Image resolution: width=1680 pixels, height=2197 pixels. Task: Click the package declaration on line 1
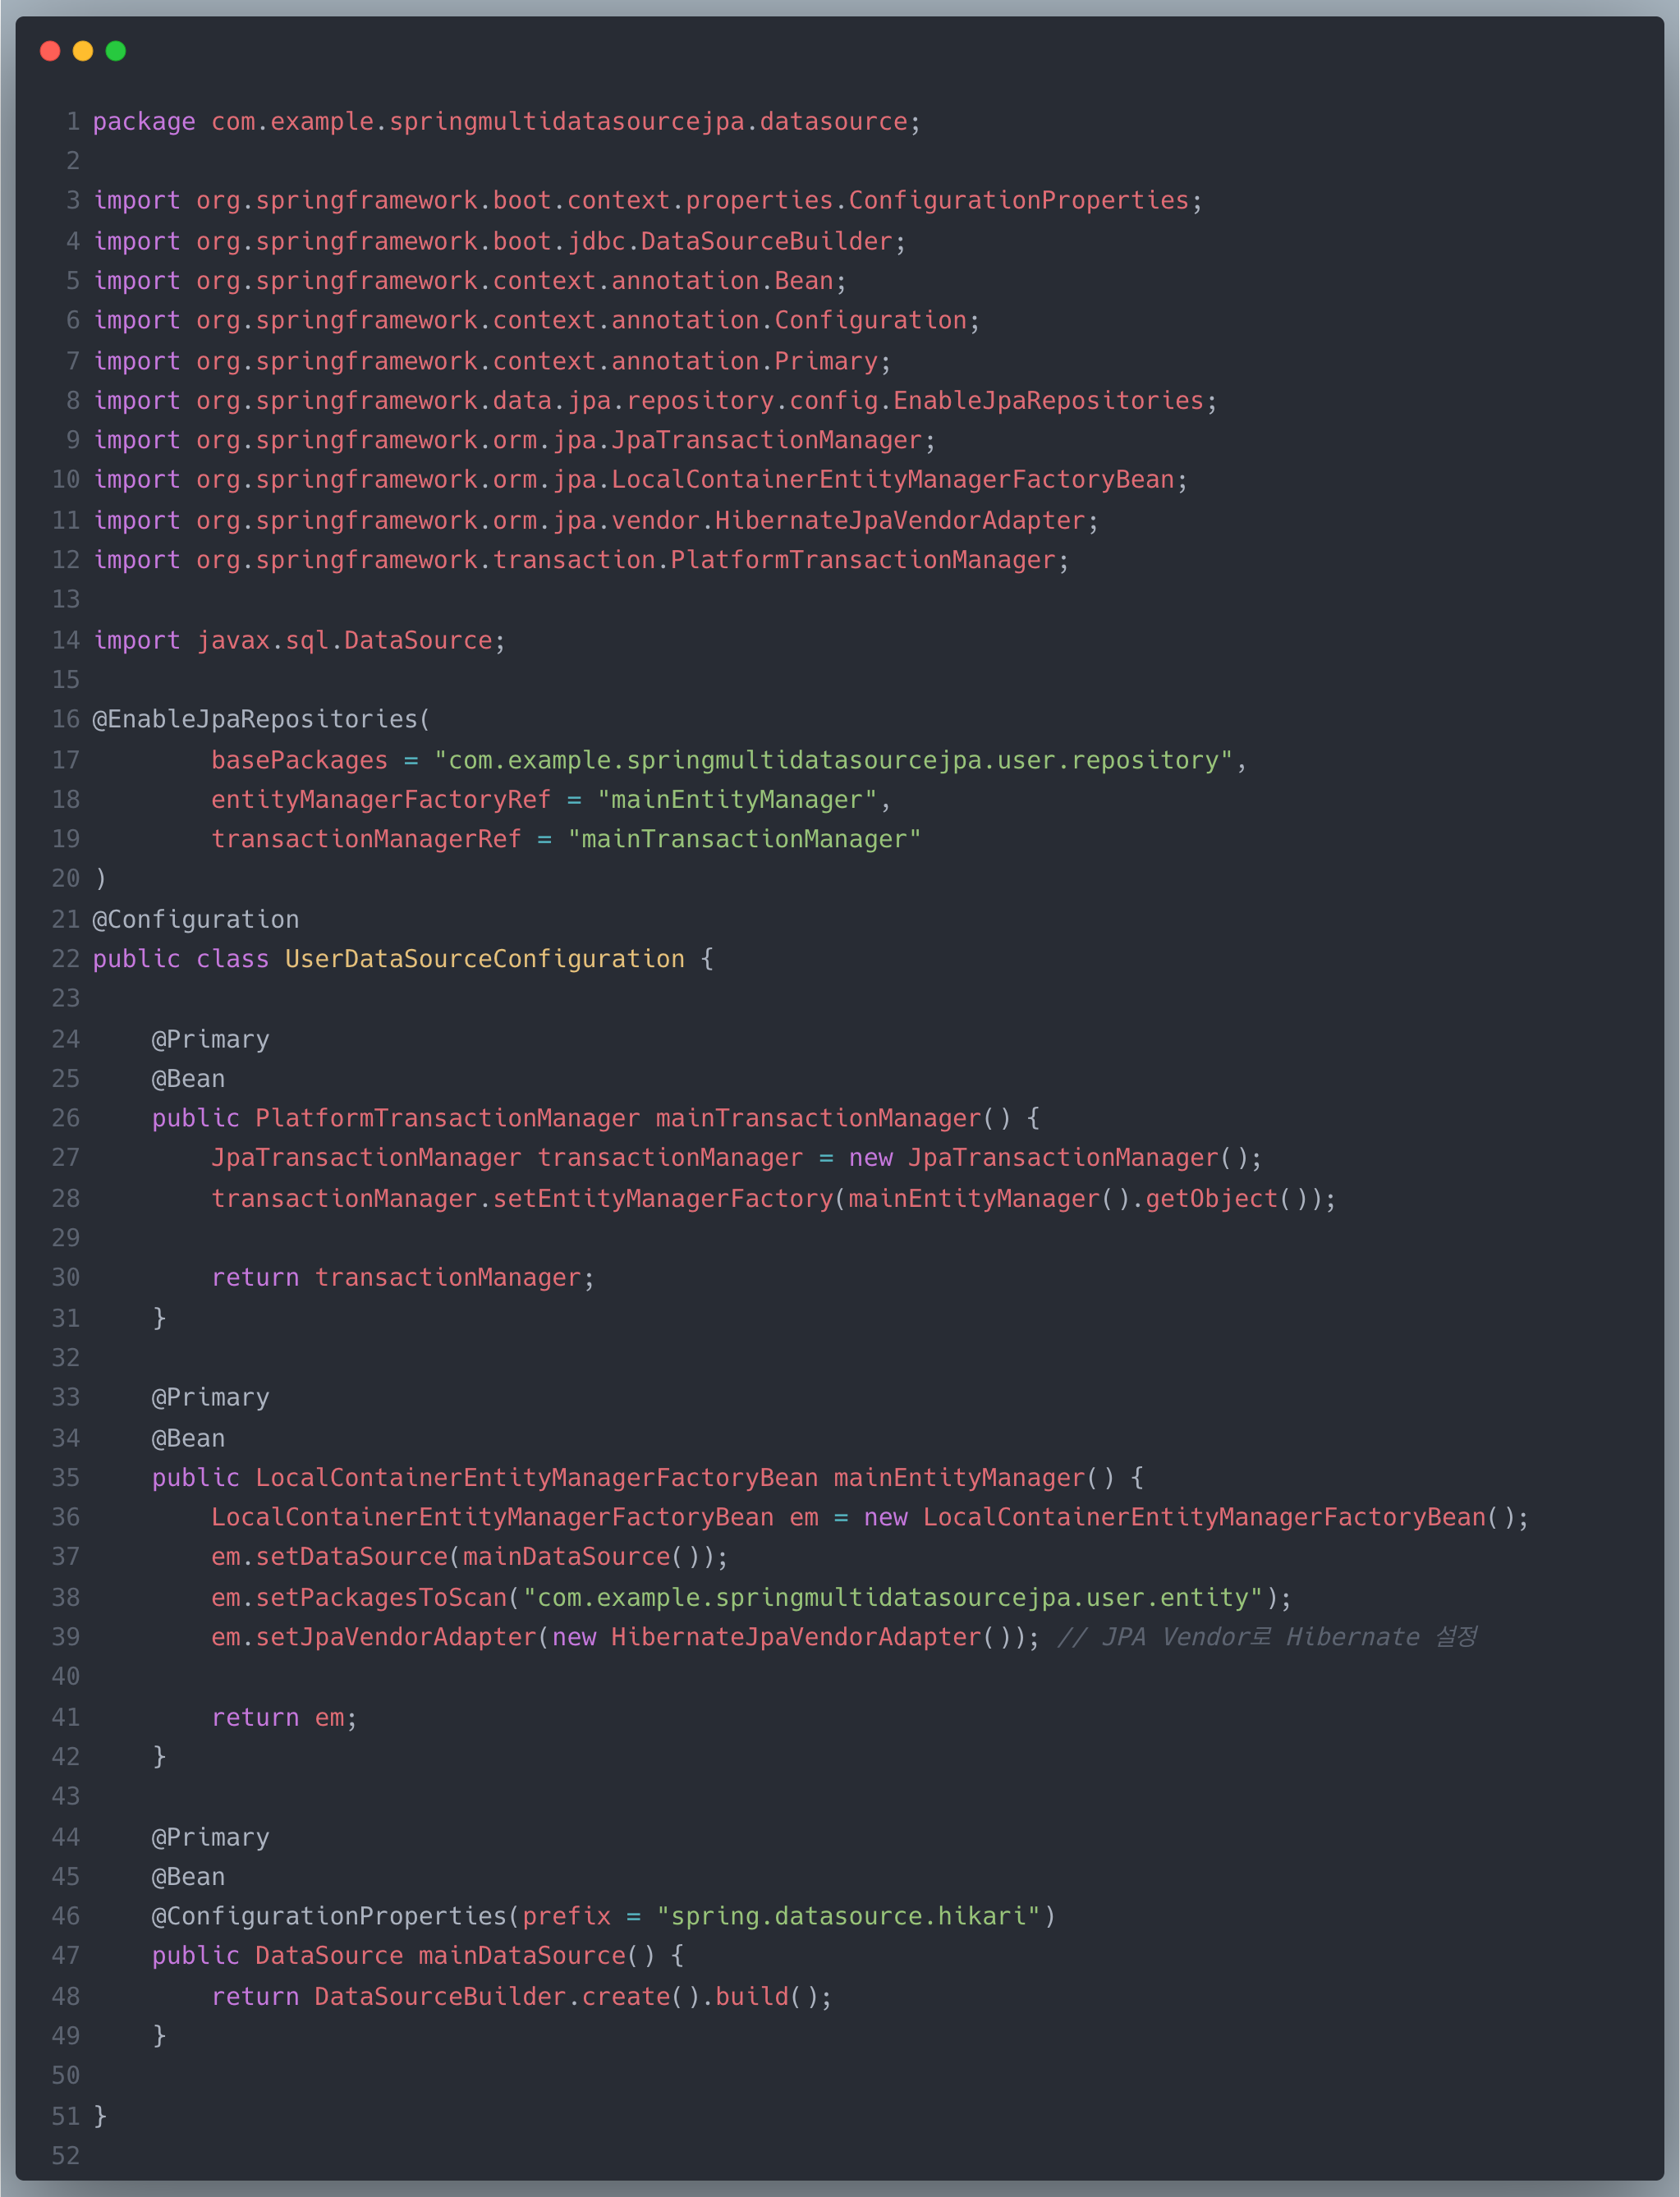click(x=506, y=121)
